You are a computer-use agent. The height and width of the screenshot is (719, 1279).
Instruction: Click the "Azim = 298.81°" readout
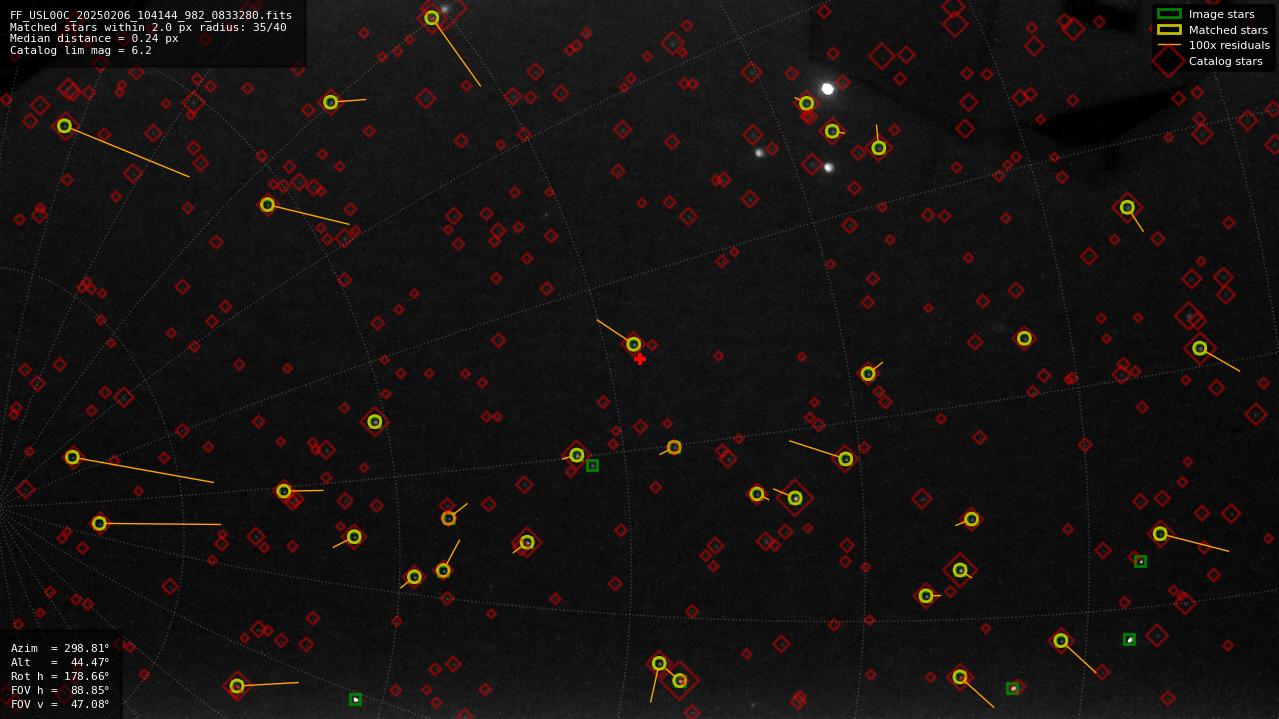(60, 648)
